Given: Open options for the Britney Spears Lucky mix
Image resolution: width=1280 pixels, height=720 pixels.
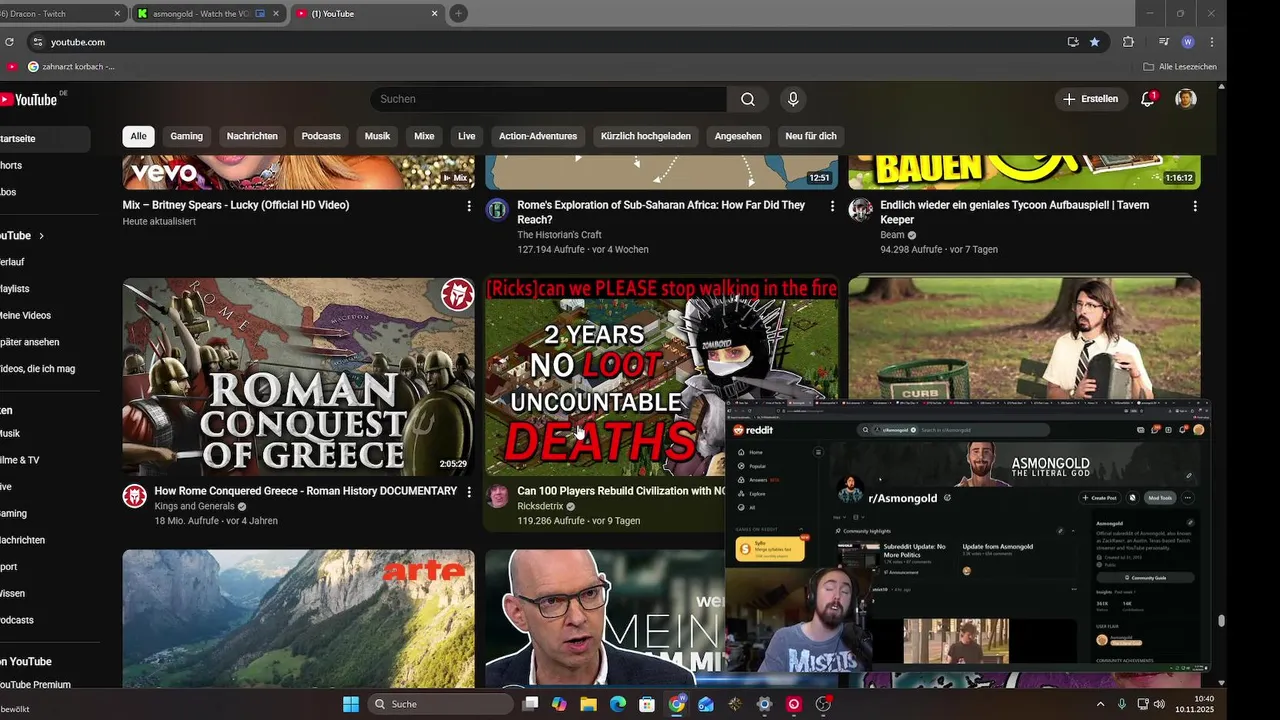Looking at the screenshot, I should click(x=469, y=206).
